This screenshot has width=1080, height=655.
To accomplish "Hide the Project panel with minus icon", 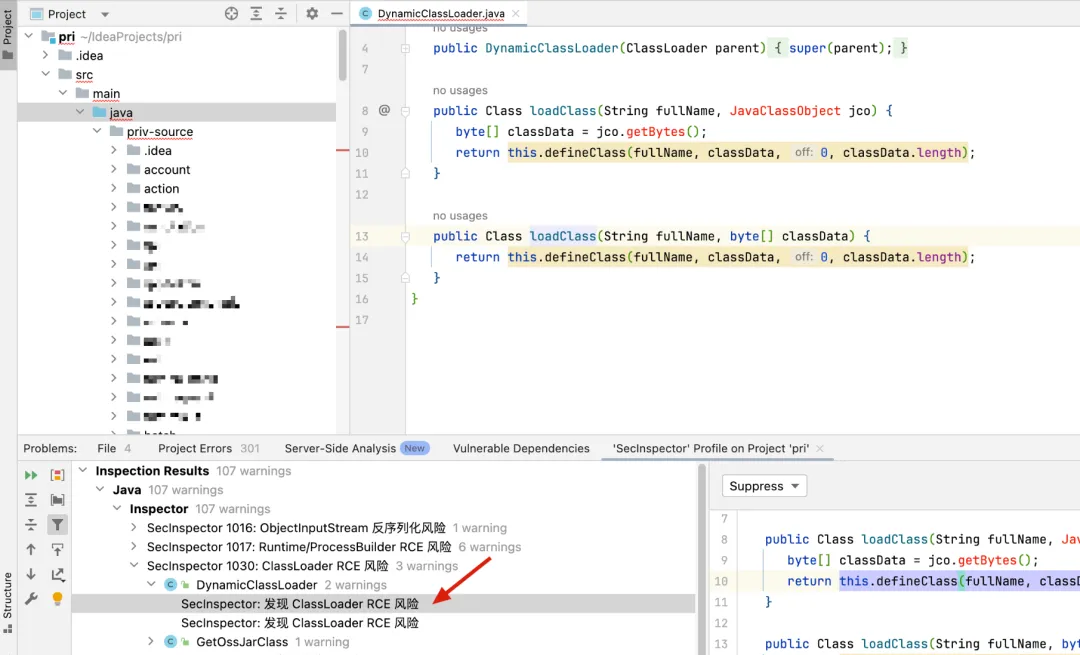I will [337, 14].
